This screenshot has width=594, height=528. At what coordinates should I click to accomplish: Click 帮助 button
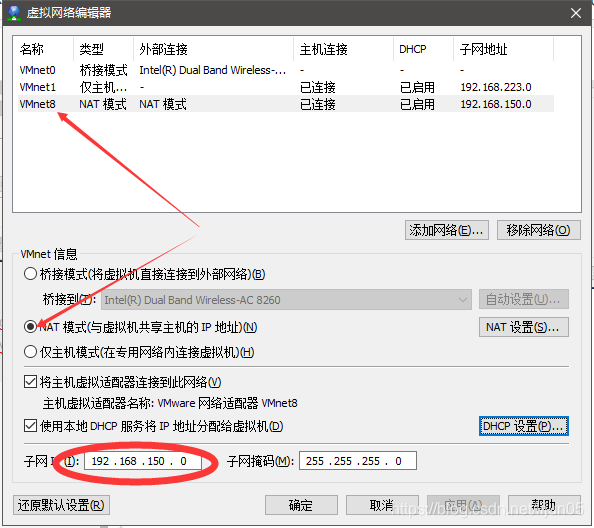(544, 505)
